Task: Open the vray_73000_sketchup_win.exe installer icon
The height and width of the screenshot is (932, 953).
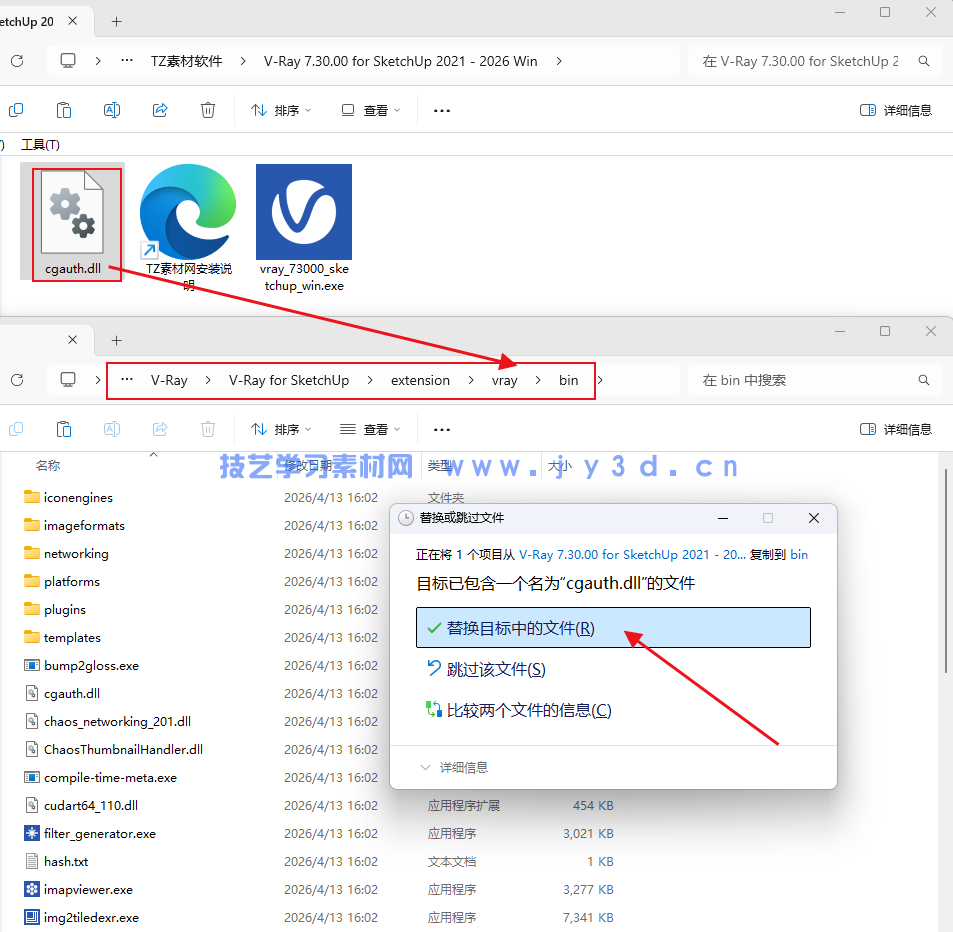Action: pos(303,212)
